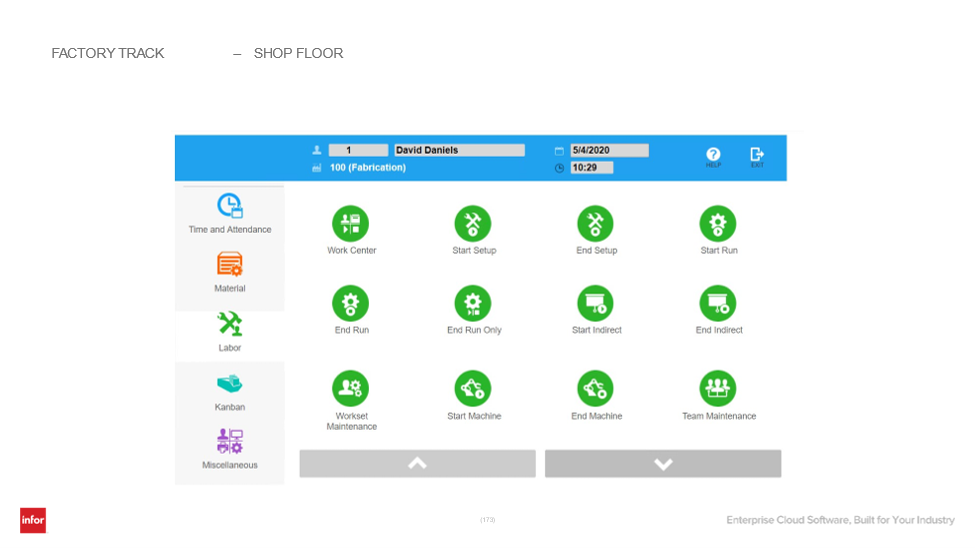Open the Work Center icon
This screenshot has width=975, height=548.
tap(351, 223)
